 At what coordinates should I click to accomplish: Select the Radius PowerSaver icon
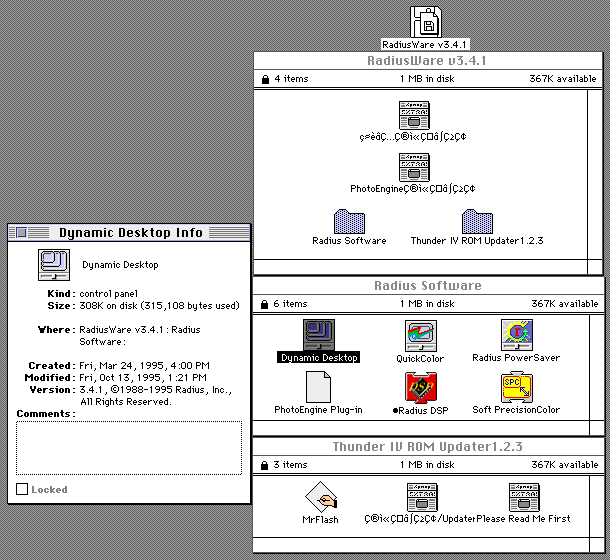pos(517,335)
